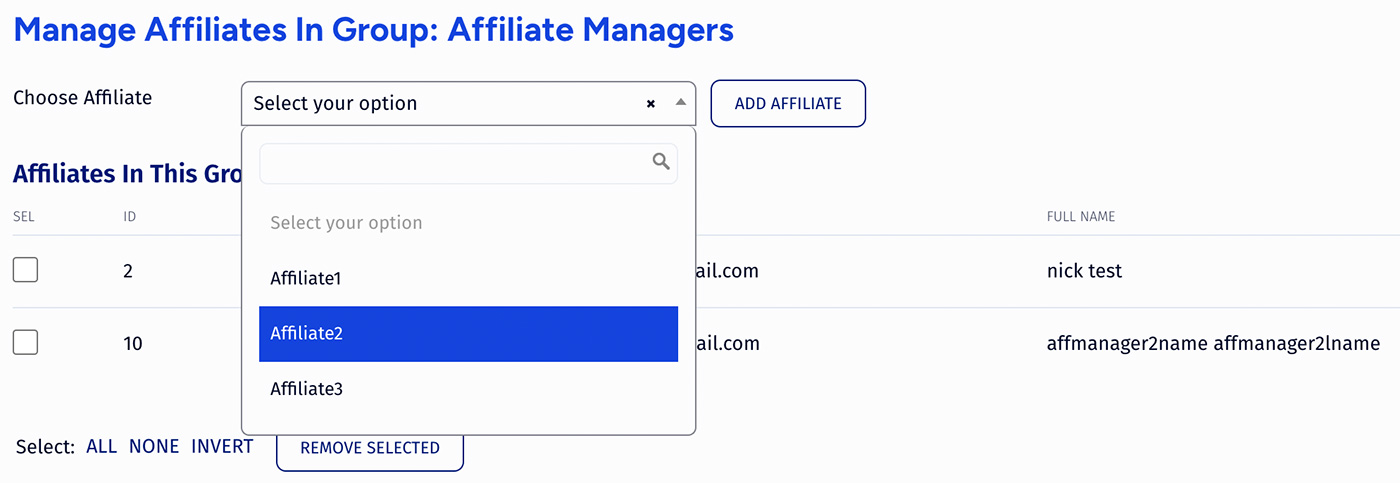Click the NONE selection link
Screen dimensions: 1400x483
154,447
